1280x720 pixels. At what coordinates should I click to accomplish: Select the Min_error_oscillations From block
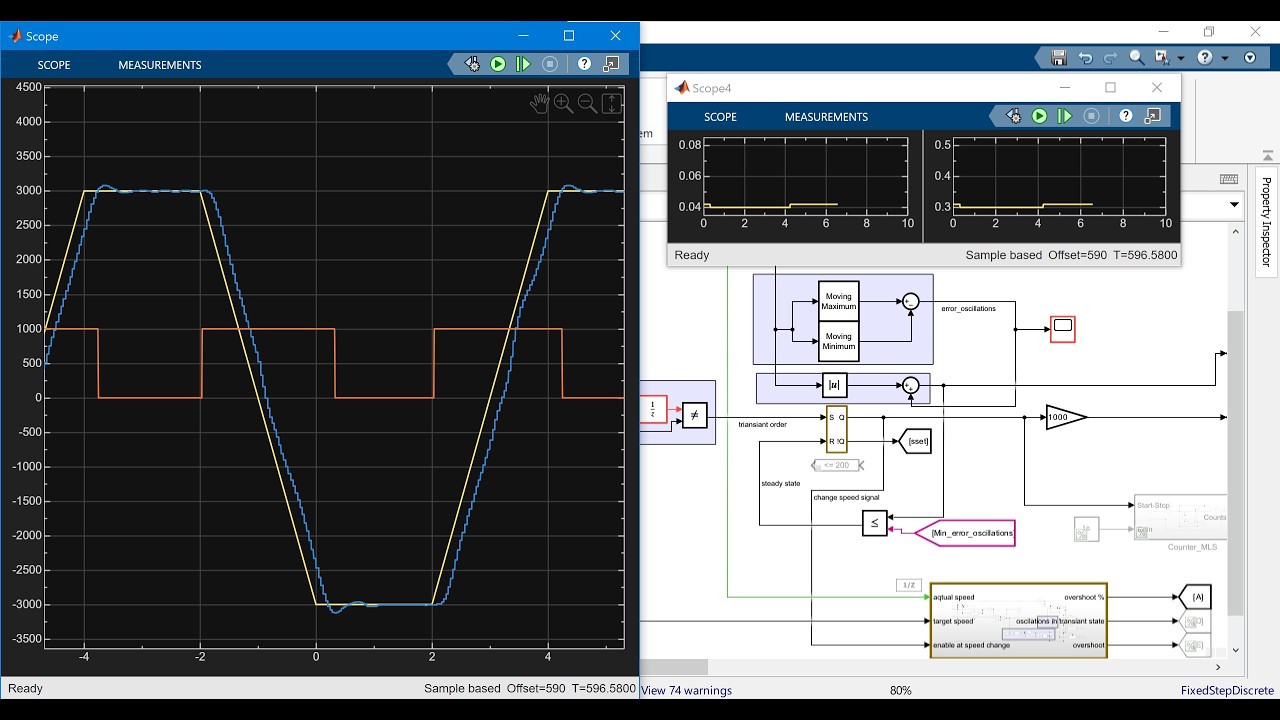click(x=965, y=533)
